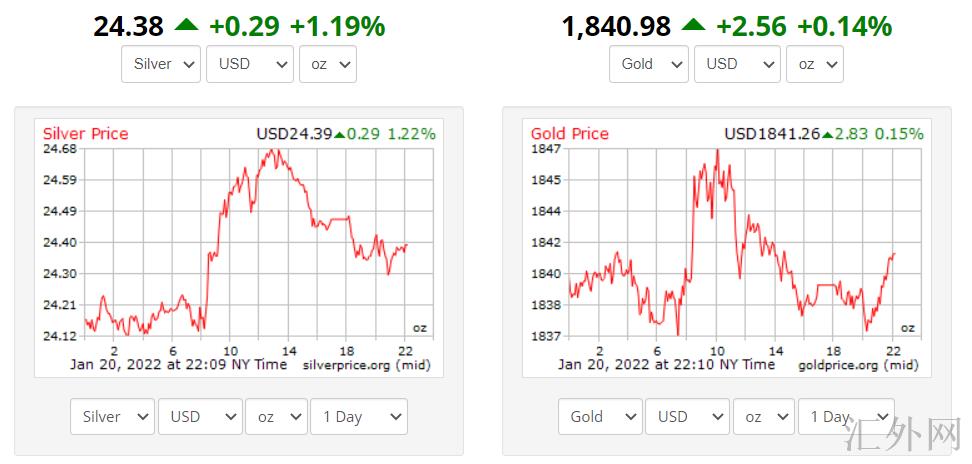Expand the oz dropdown below the gold chart

tap(764, 417)
